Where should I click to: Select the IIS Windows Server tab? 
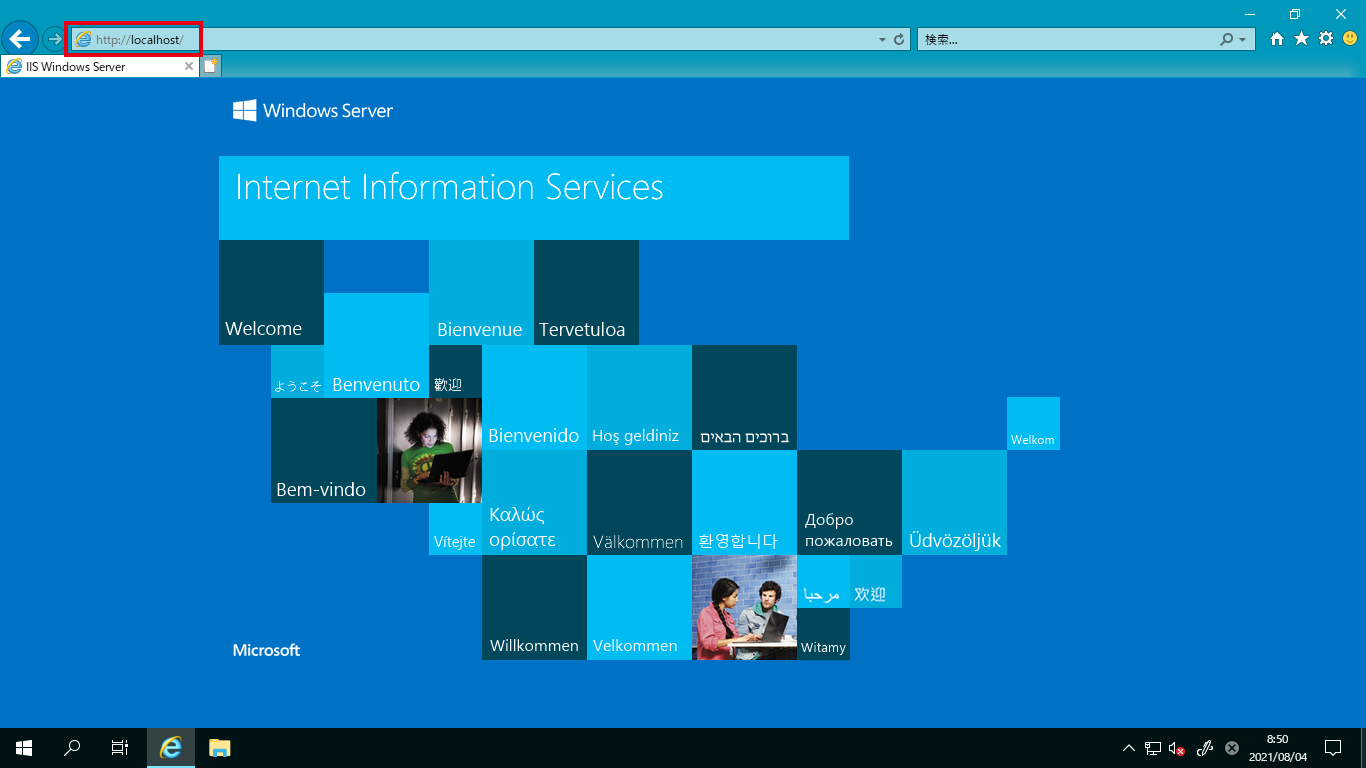coord(100,67)
